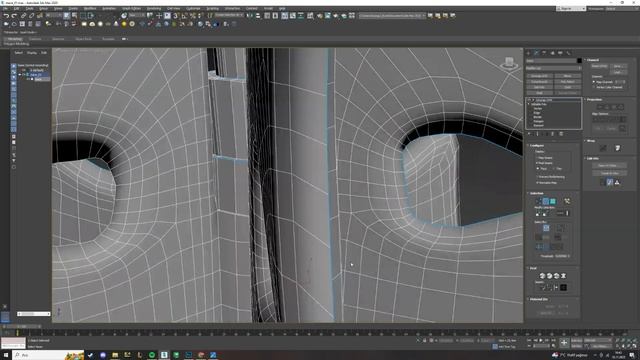
Task: Toggle the Map Seams checkbox
Action: coord(545,158)
